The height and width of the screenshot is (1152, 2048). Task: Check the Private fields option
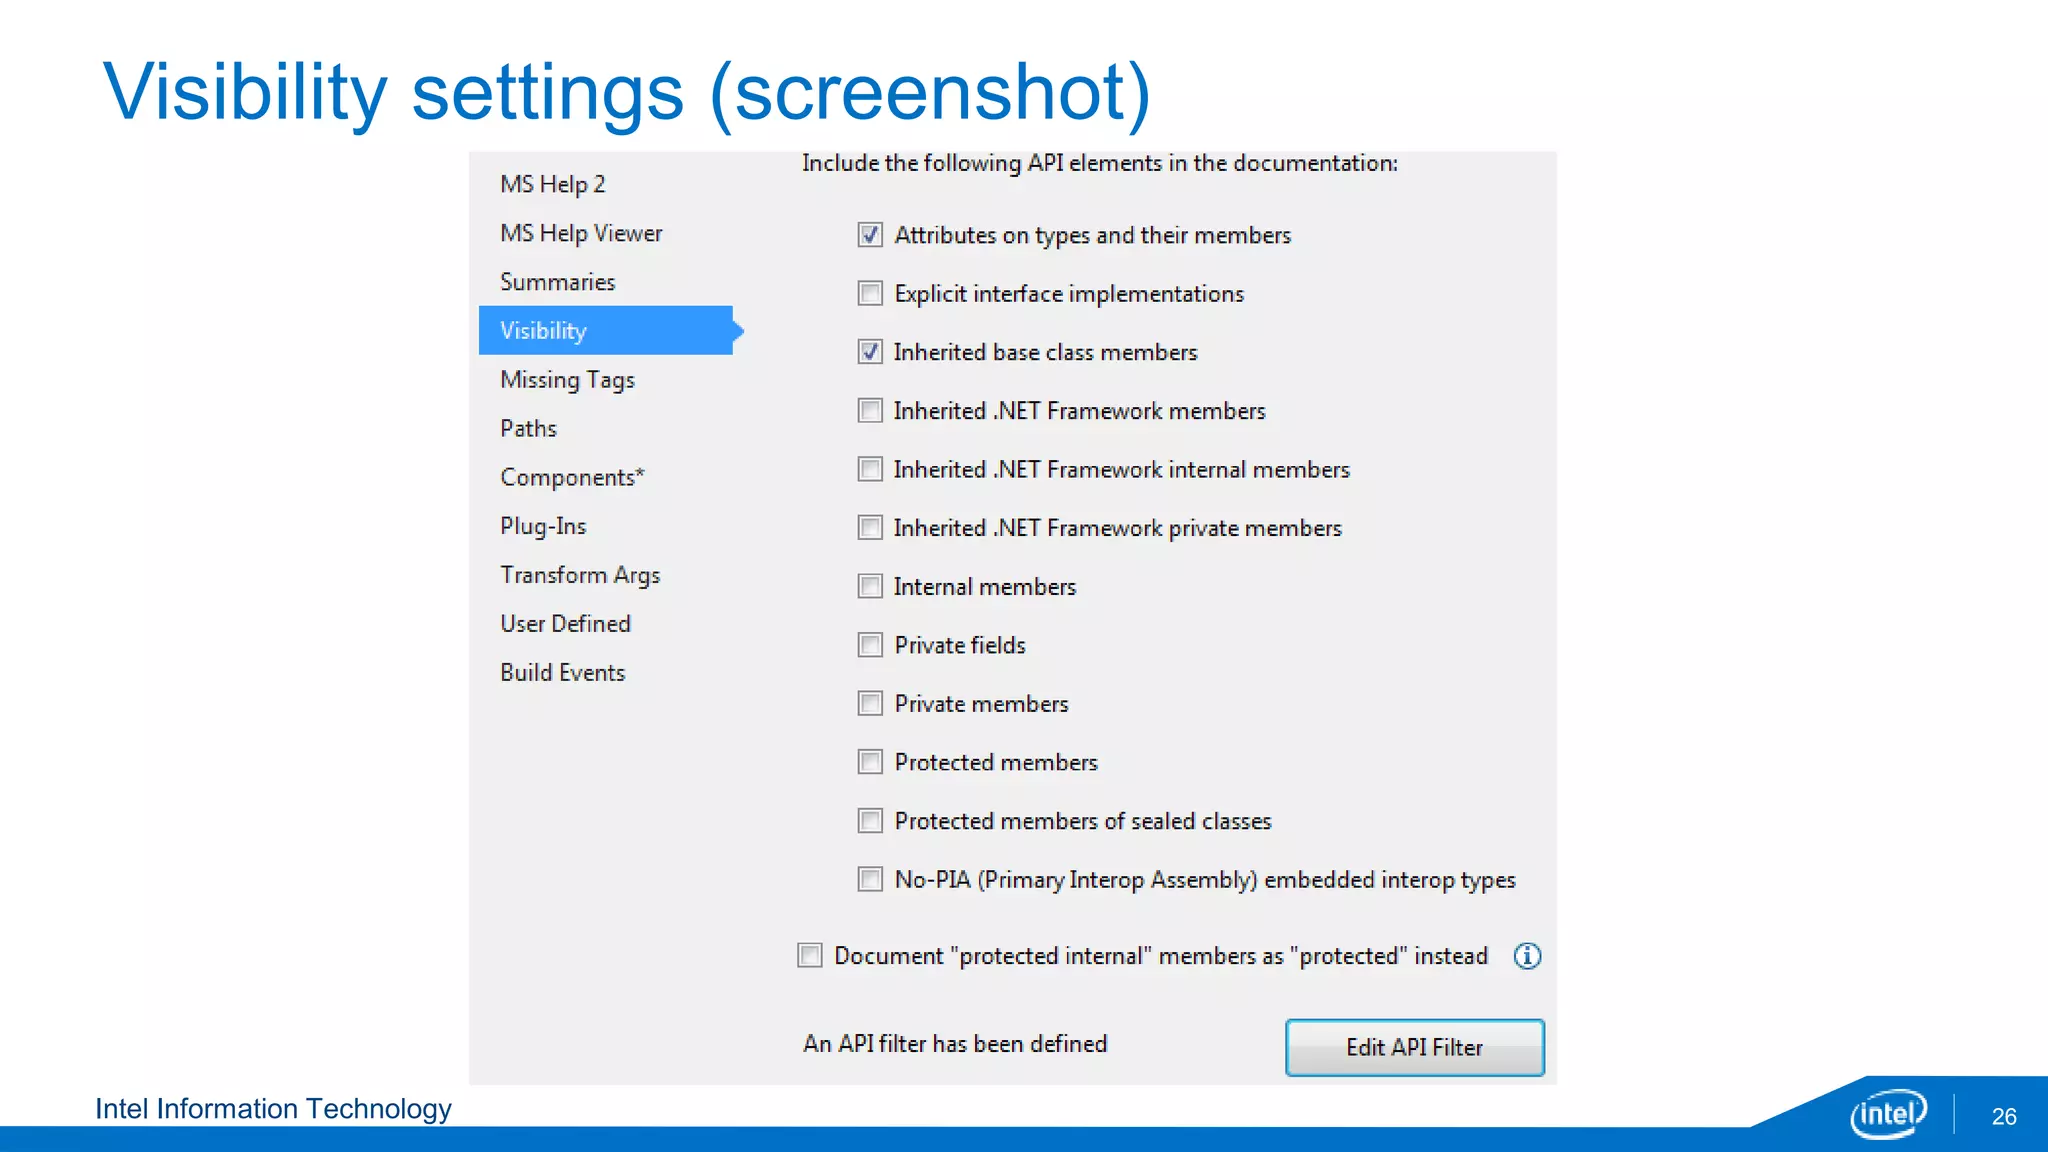pyautogui.click(x=870, y=645)
